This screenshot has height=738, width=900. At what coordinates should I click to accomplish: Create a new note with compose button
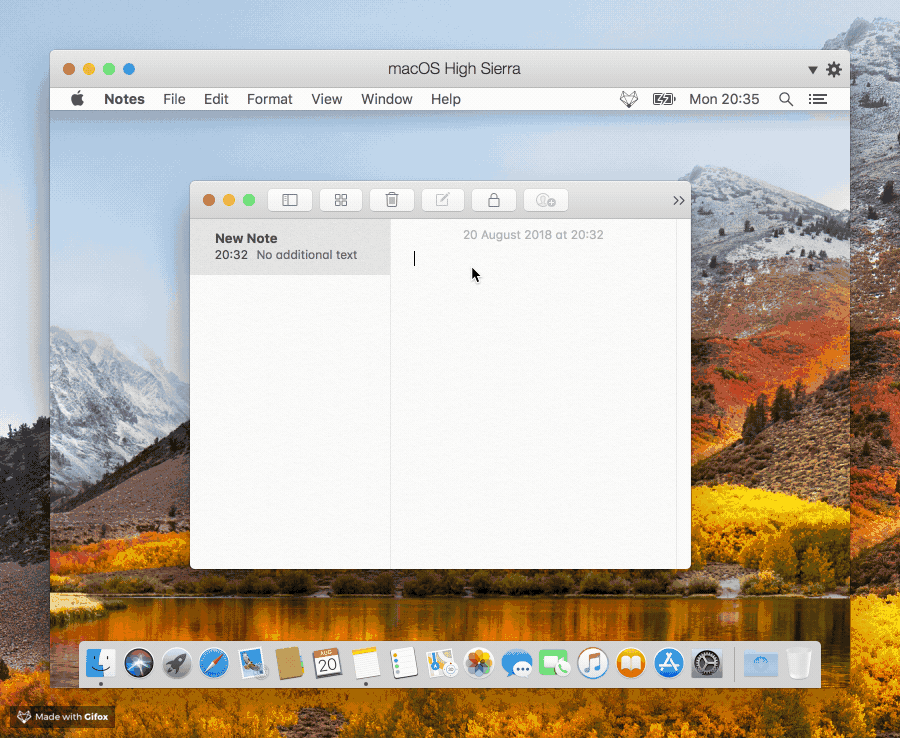click(443, 200)
